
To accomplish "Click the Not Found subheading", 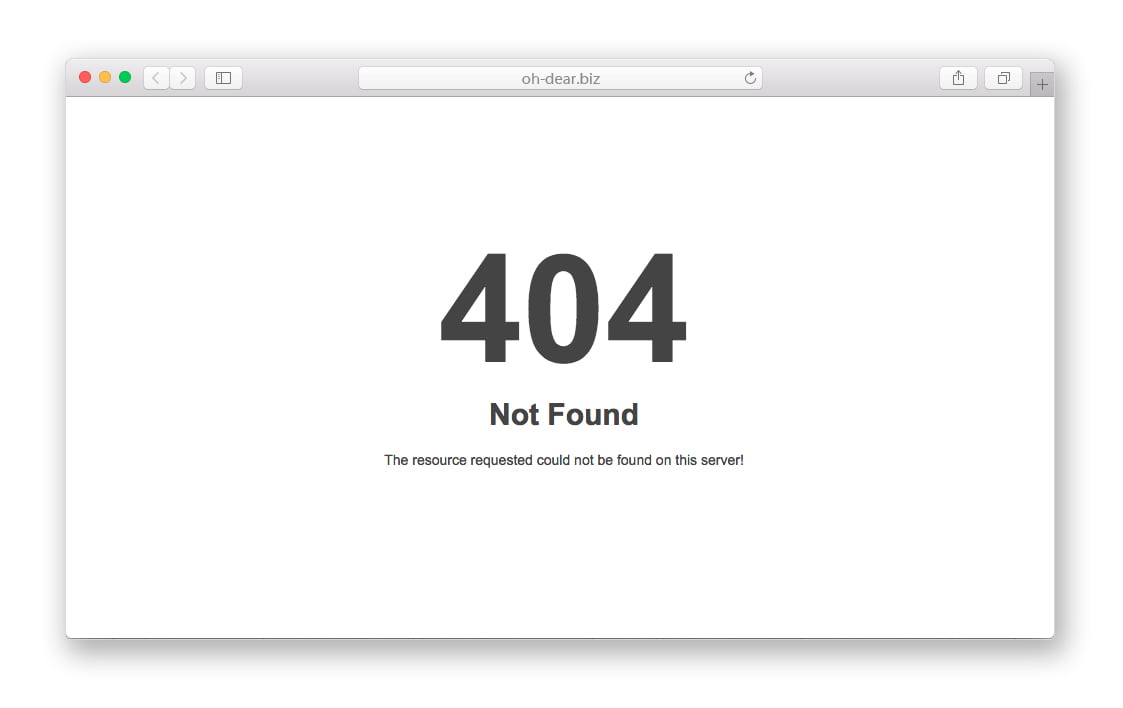I will (x=564, y=414).
